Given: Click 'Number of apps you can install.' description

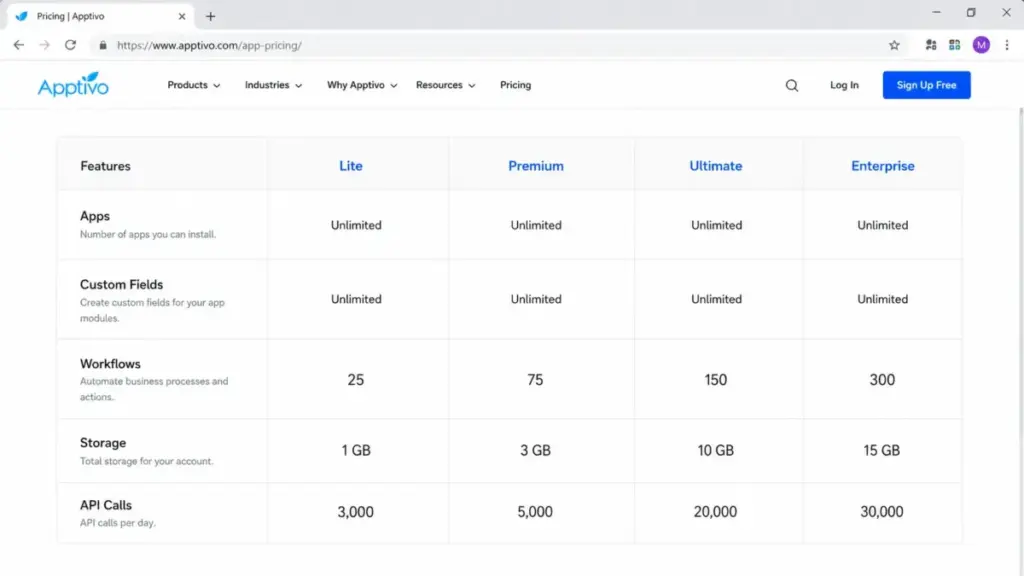Looking at the screenshot, I should [x=148, y=234].
